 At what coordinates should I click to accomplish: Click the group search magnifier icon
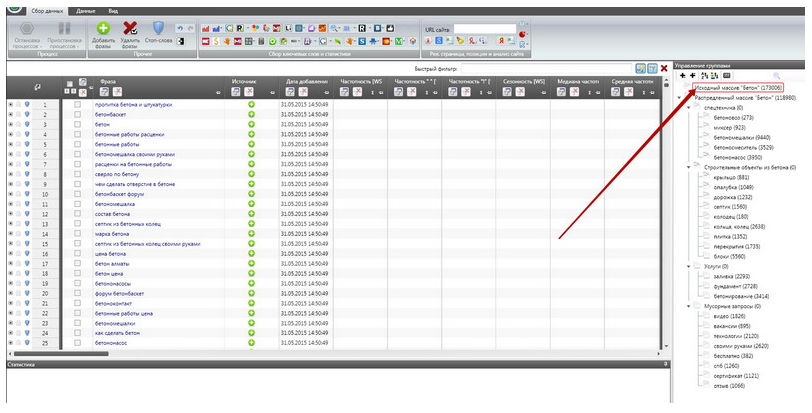(x=776, y=75)
